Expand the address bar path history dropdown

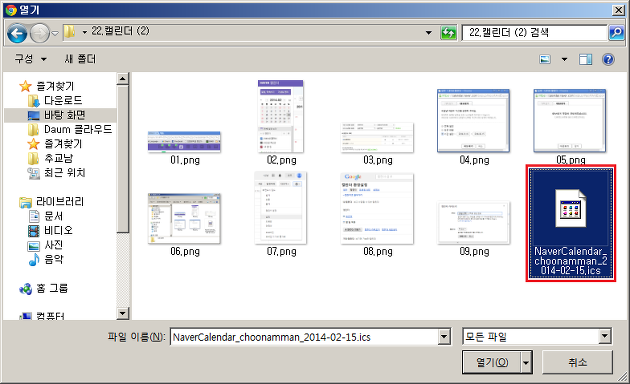[x=429, y=33]
